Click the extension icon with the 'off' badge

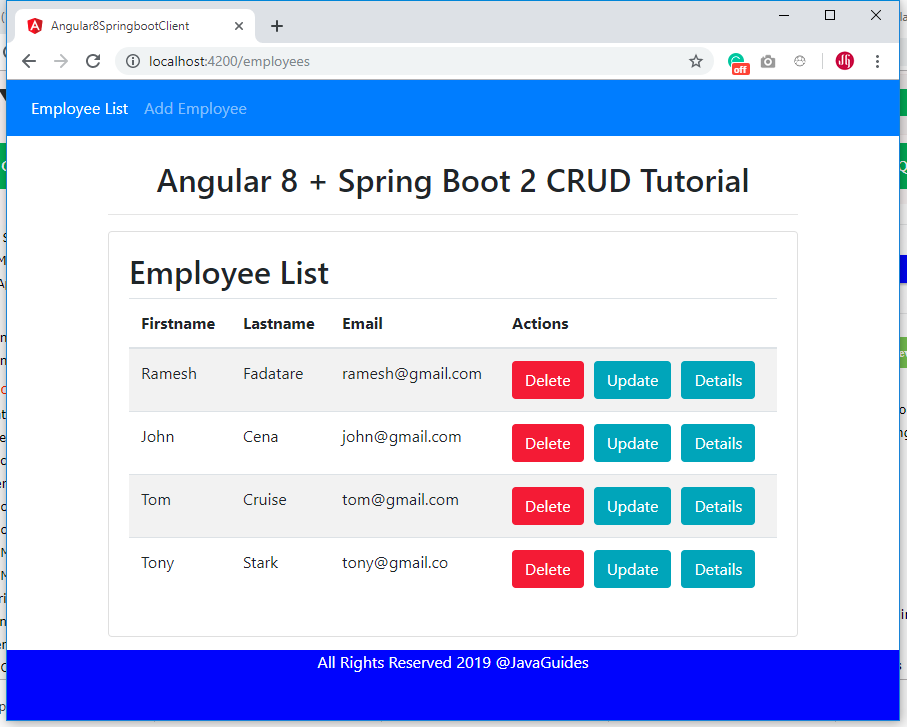pyautogui.click(x=738, y=61)
